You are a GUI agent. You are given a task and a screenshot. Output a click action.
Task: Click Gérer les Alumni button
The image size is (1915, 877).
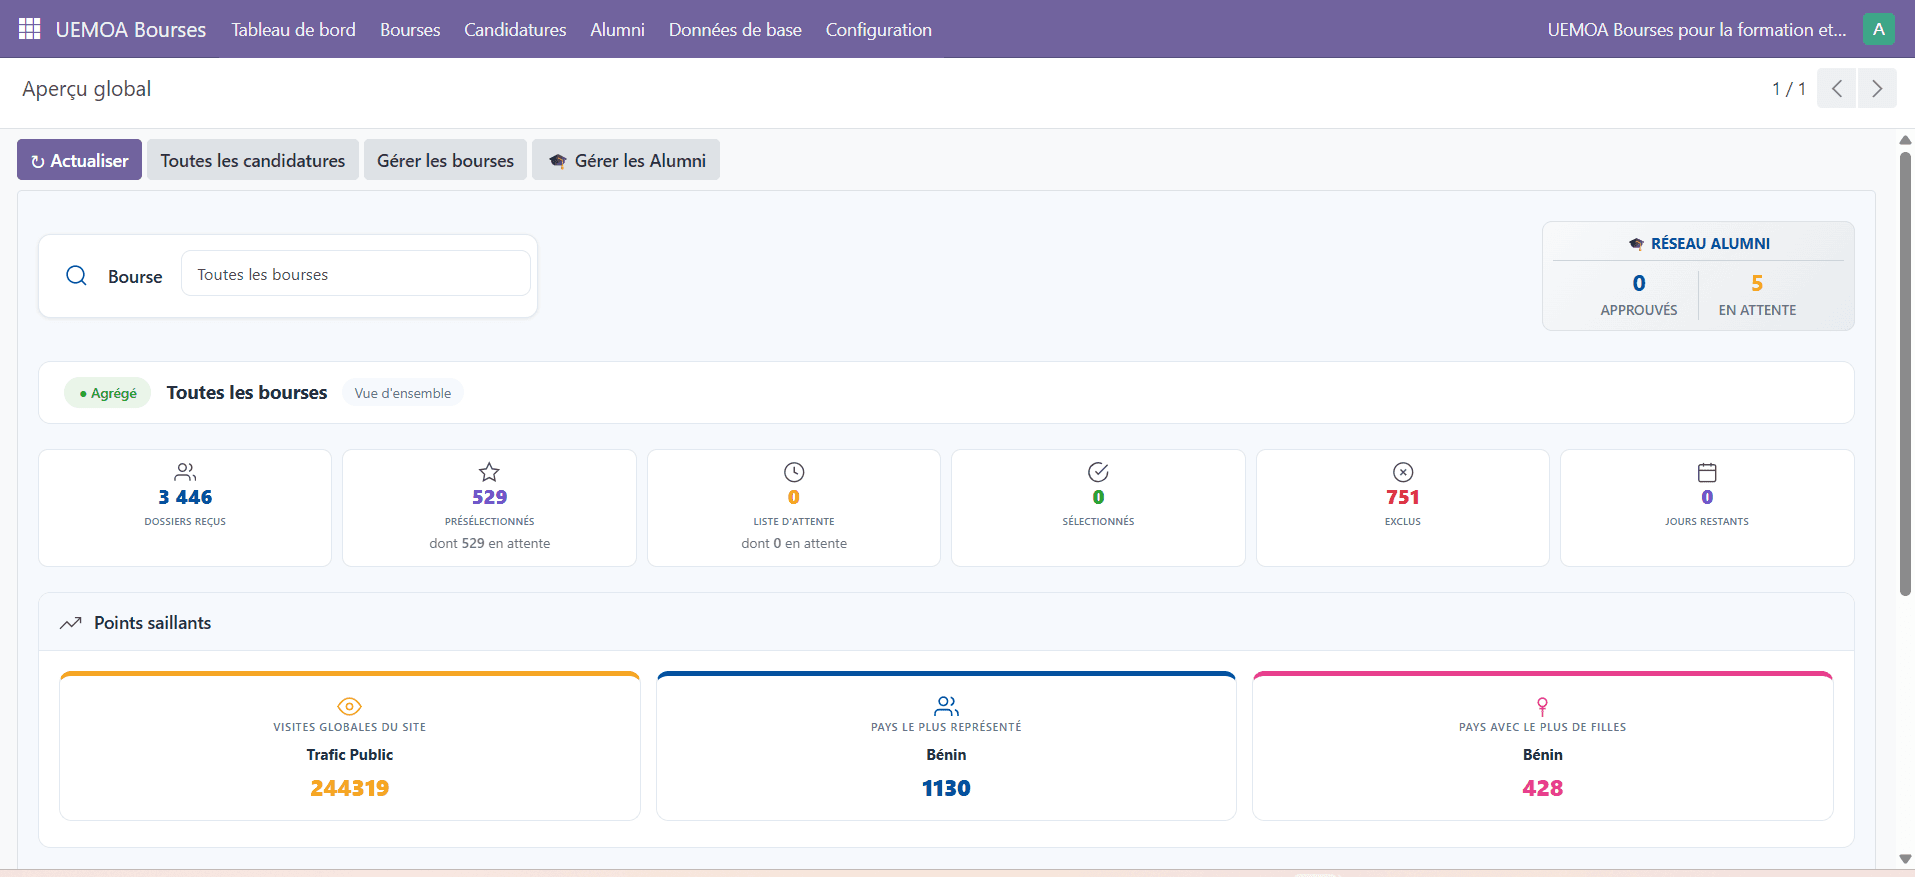click(626, 160)
